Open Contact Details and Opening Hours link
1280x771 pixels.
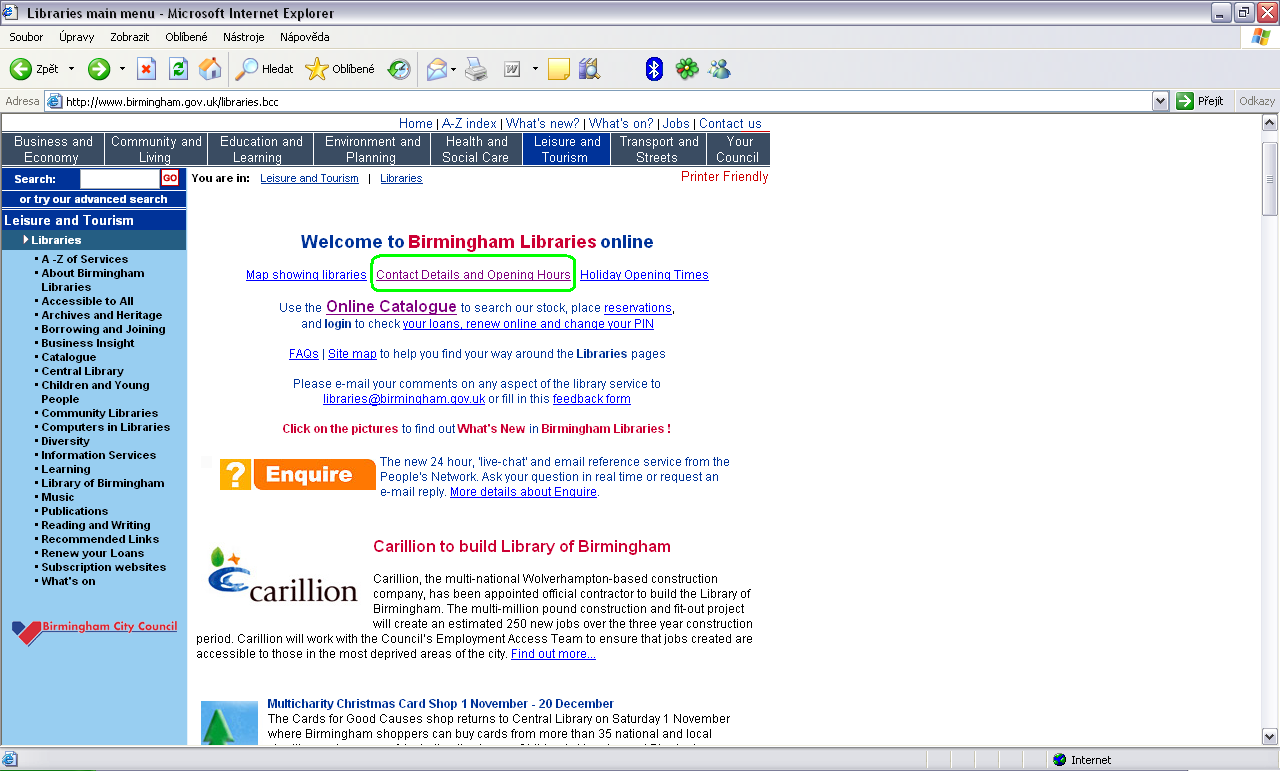pos(473,275)
